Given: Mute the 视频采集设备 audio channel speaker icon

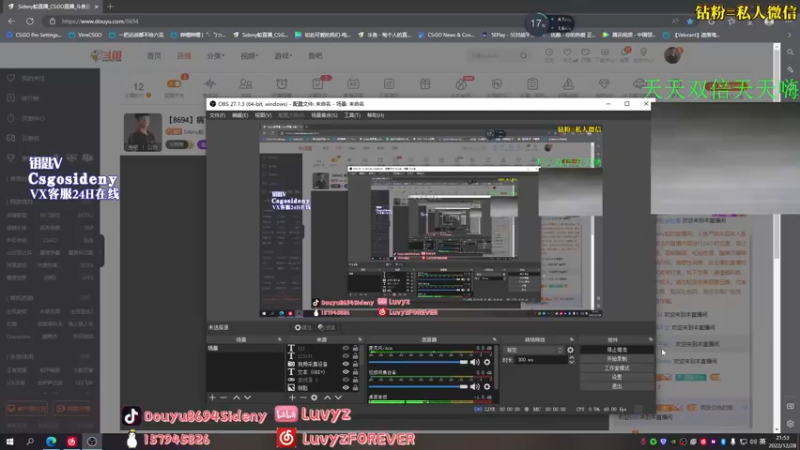Looking at the screenshot, I should click(x=475, y=387).
